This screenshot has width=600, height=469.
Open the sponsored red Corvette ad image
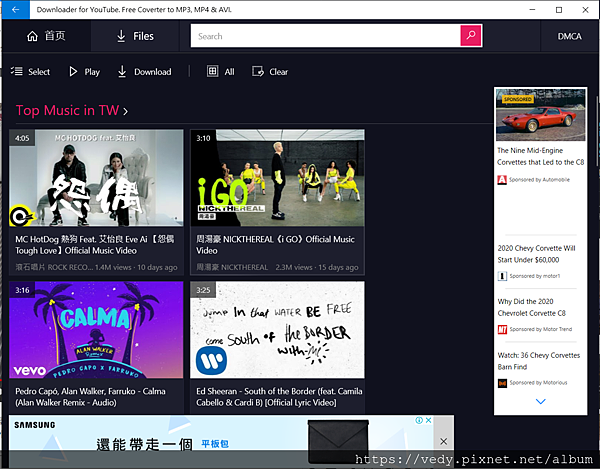point(540,115)
